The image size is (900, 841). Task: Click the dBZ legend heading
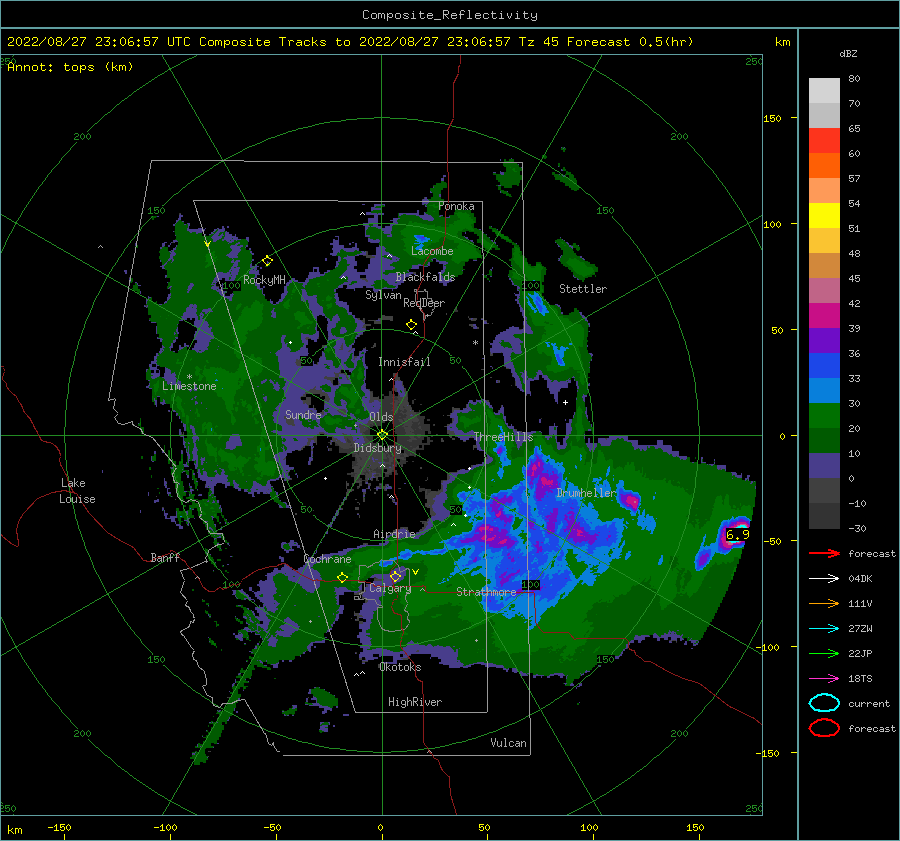click(848, 53)
